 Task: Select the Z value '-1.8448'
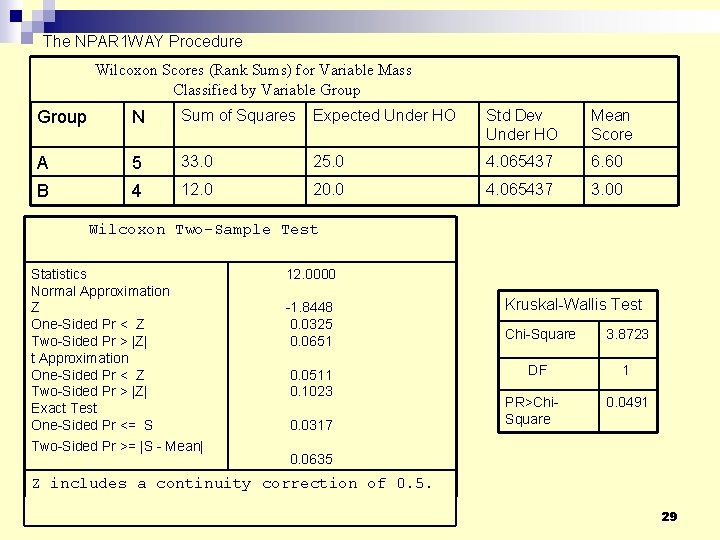coord(309,307)
